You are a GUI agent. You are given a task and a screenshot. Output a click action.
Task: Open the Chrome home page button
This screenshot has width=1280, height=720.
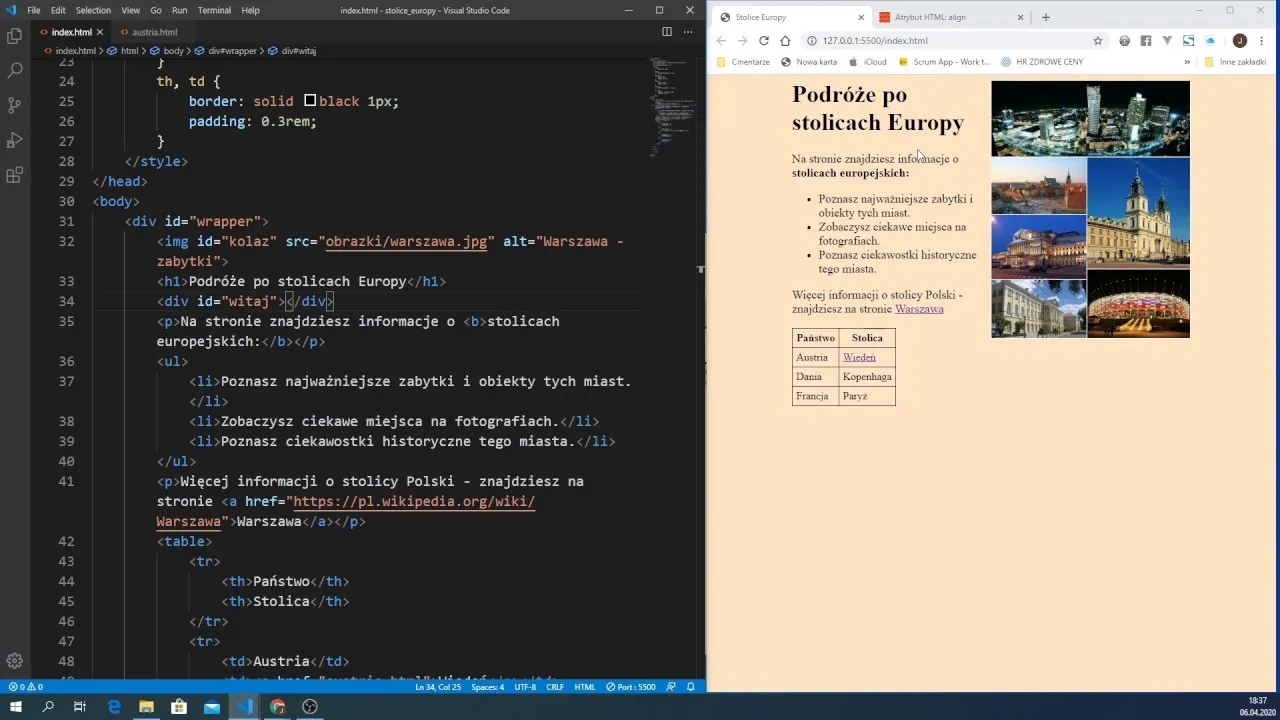pos(785,41)
